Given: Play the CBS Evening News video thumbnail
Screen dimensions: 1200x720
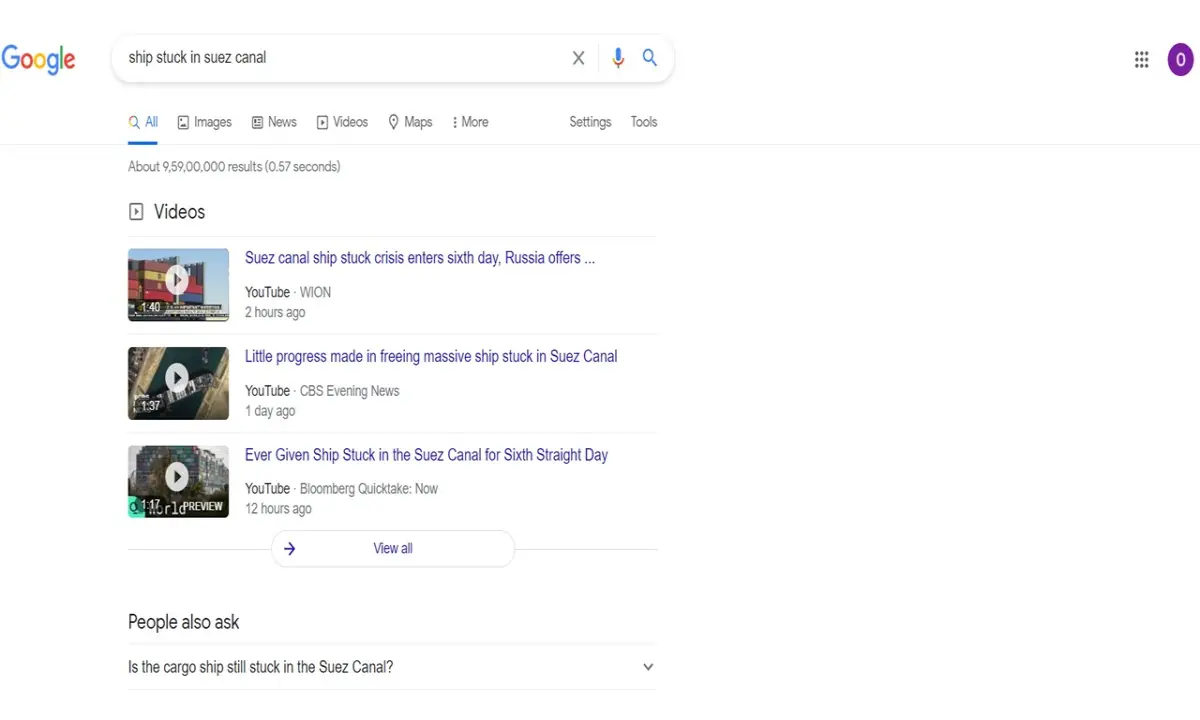Looking at the screenshot, I should point(178,383).
